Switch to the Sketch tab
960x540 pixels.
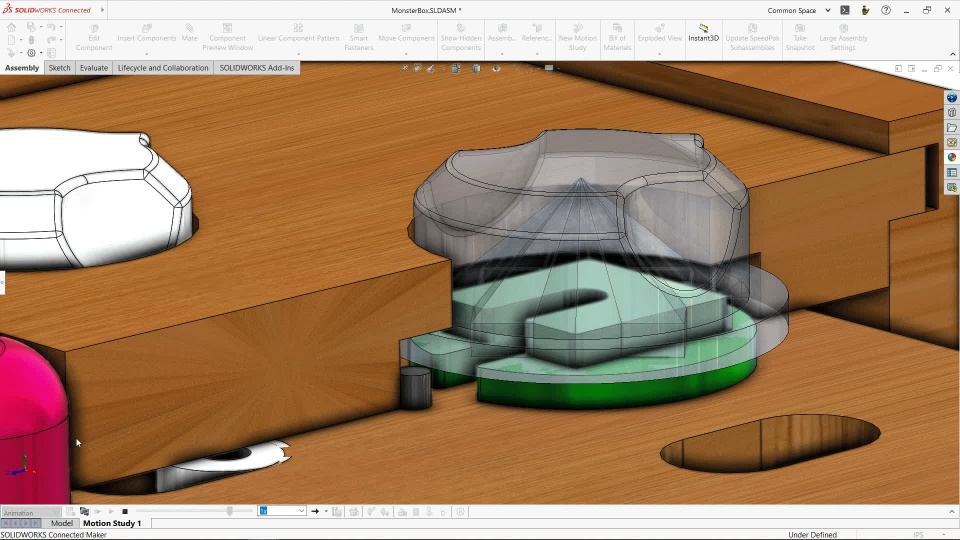(x=60, y=68)
